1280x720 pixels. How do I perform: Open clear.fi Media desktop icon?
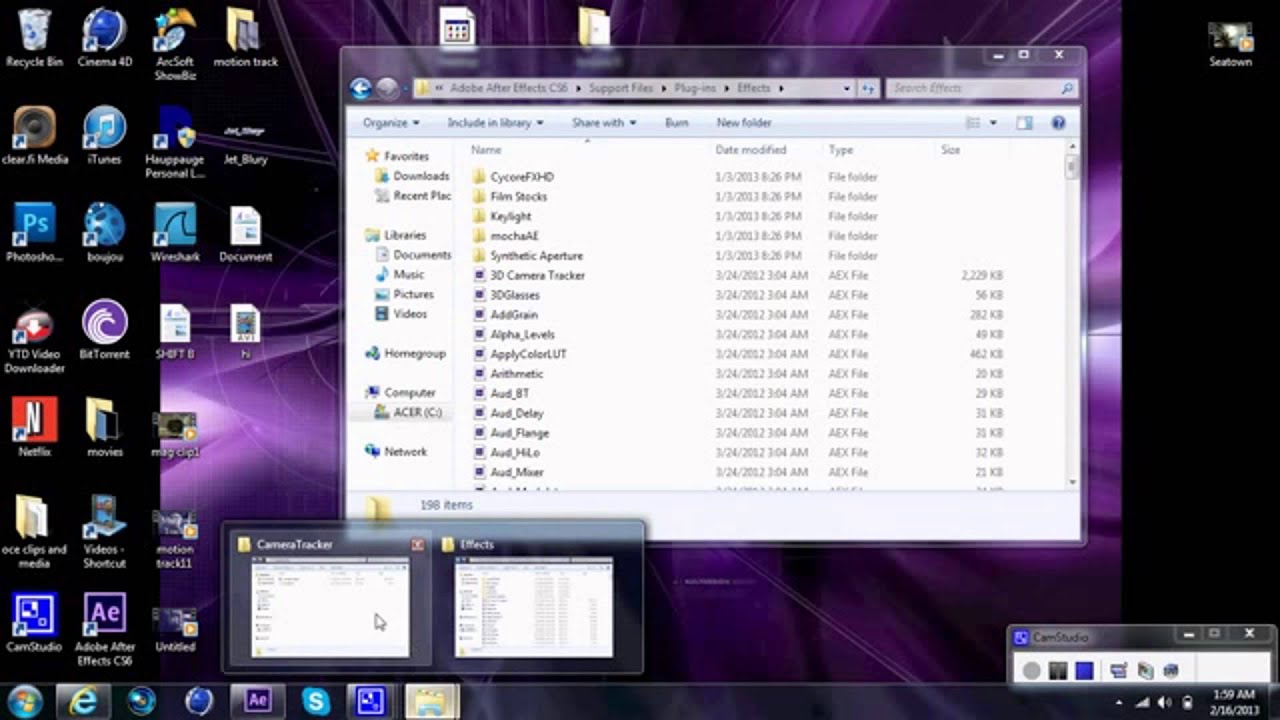coord(34,135)
